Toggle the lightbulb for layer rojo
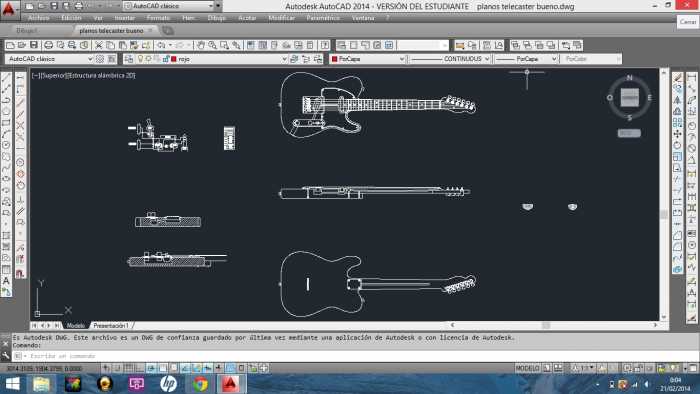Image resolution: width=700 pixels, height=394 pixels. pos(140,59)
